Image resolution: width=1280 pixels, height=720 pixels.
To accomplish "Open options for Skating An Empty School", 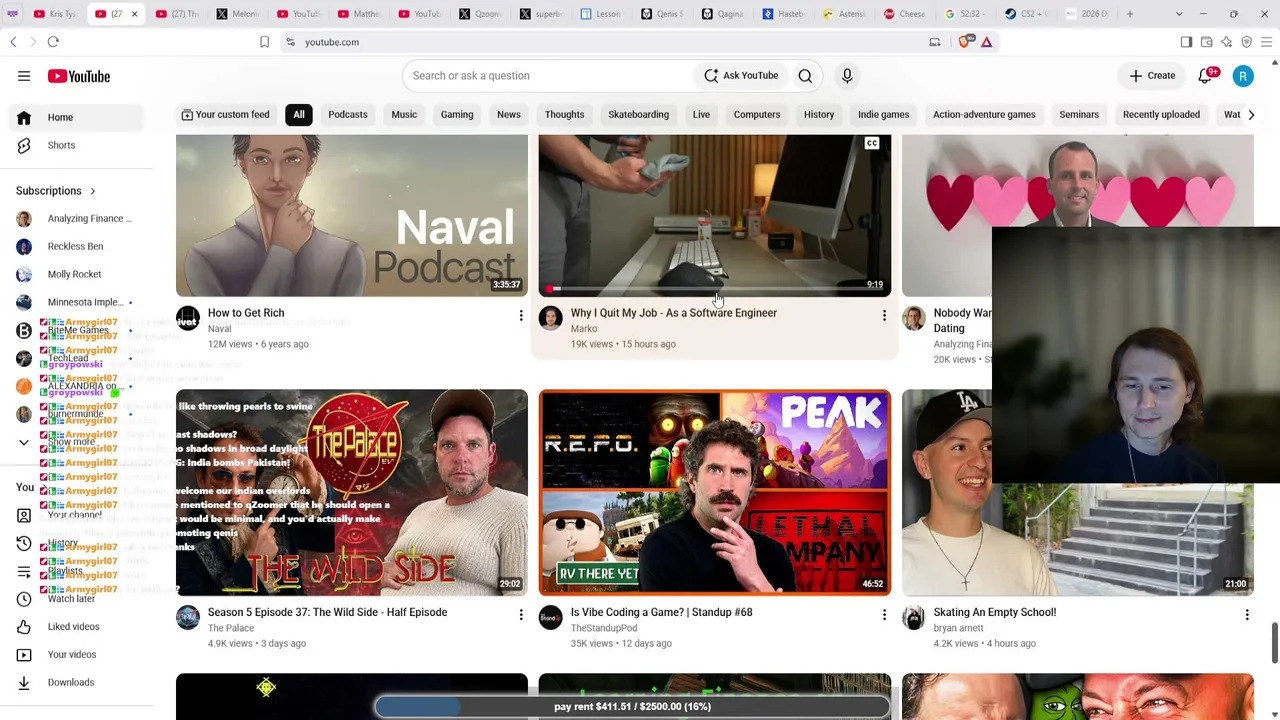I will coord(1247,615).
